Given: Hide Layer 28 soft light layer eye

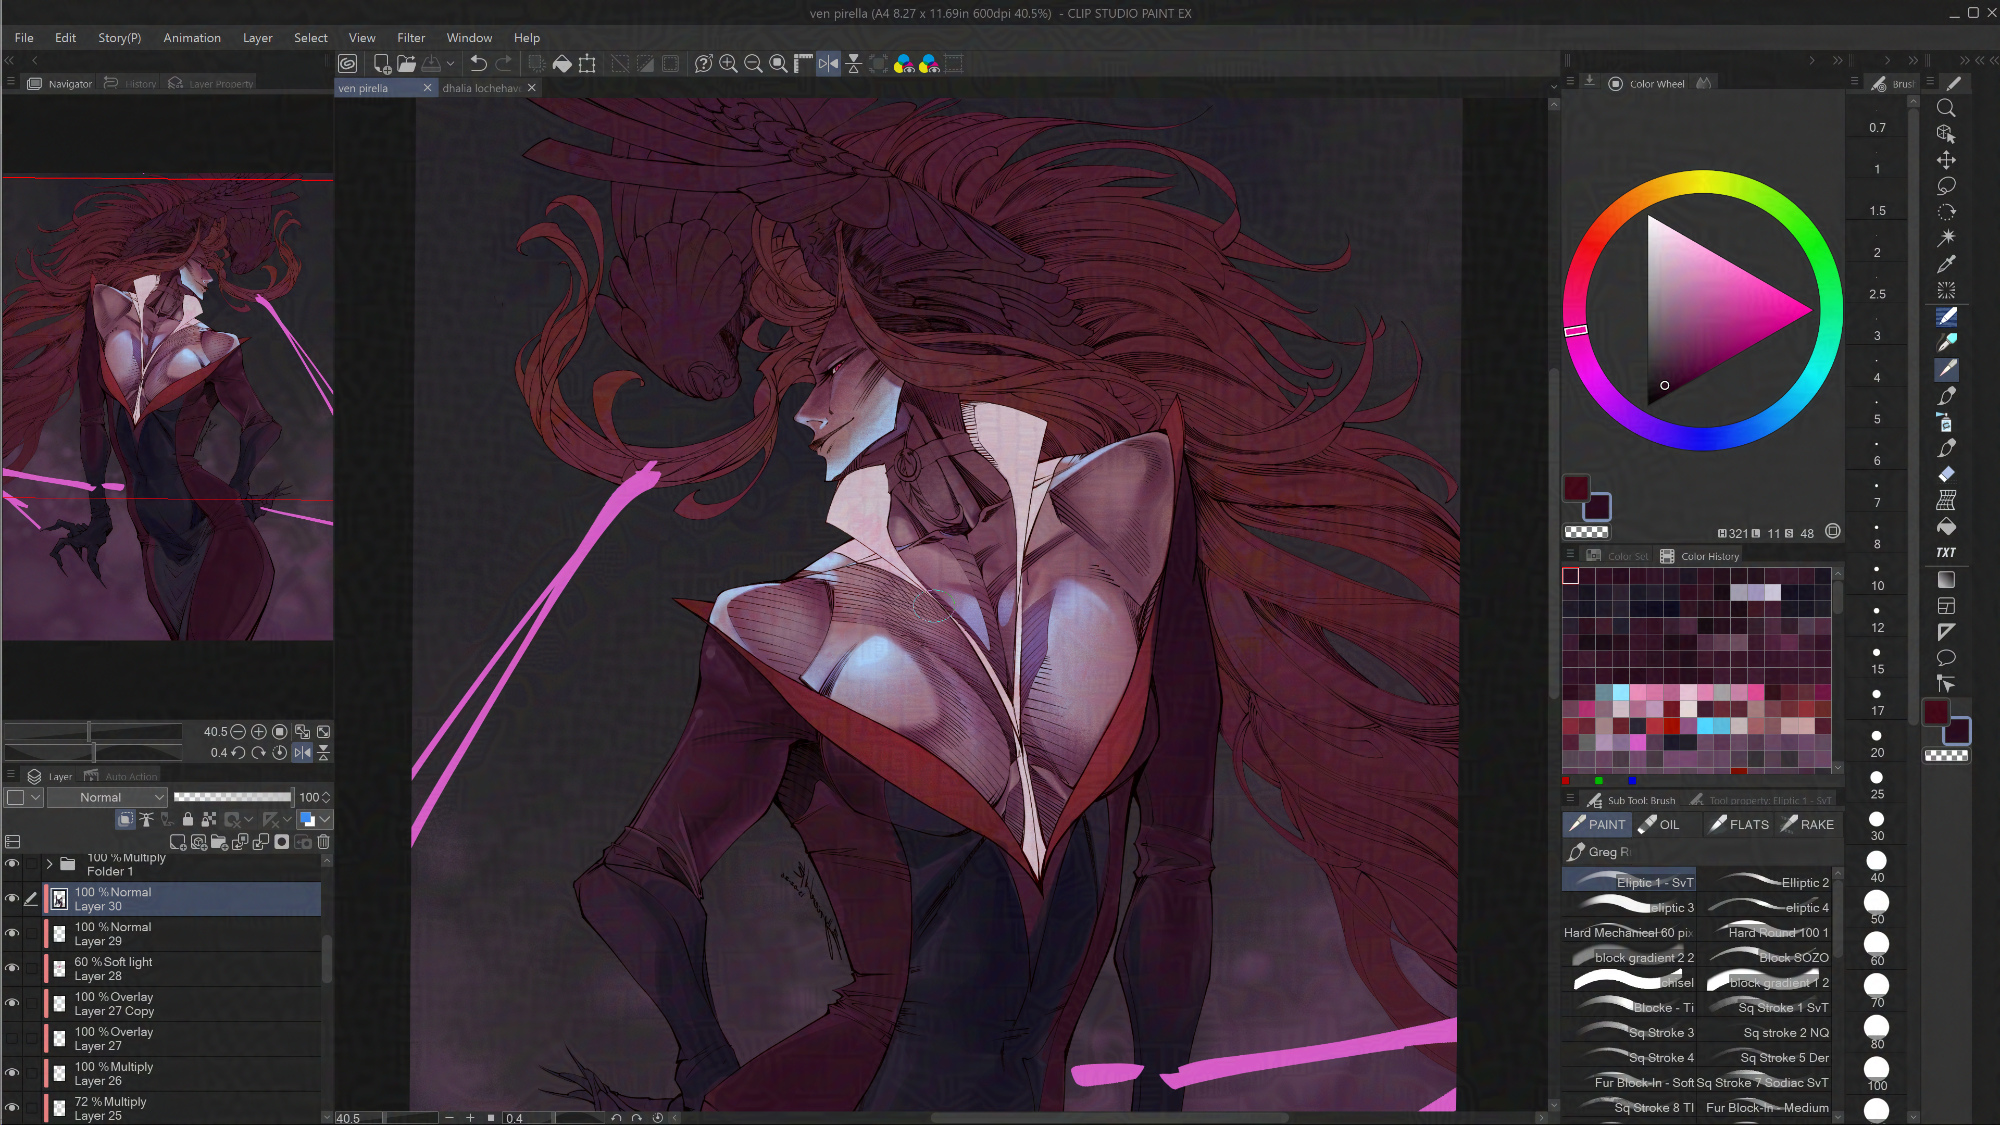Looking at the screenshot, I should coord(12,968).
